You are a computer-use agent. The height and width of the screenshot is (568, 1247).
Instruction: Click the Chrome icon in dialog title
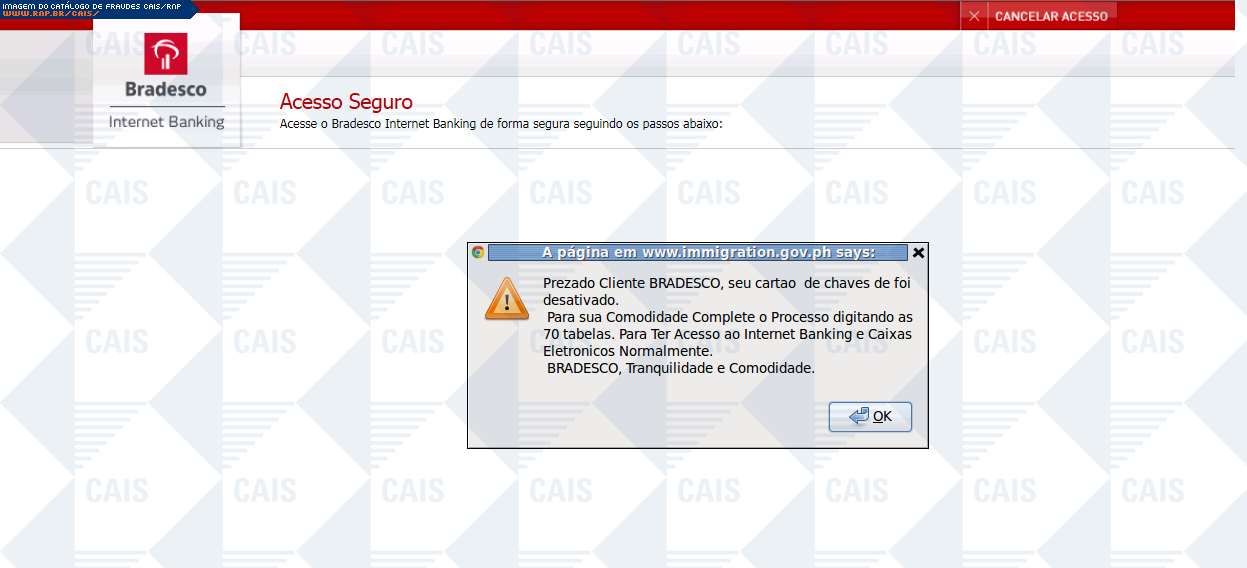(478, 252)
